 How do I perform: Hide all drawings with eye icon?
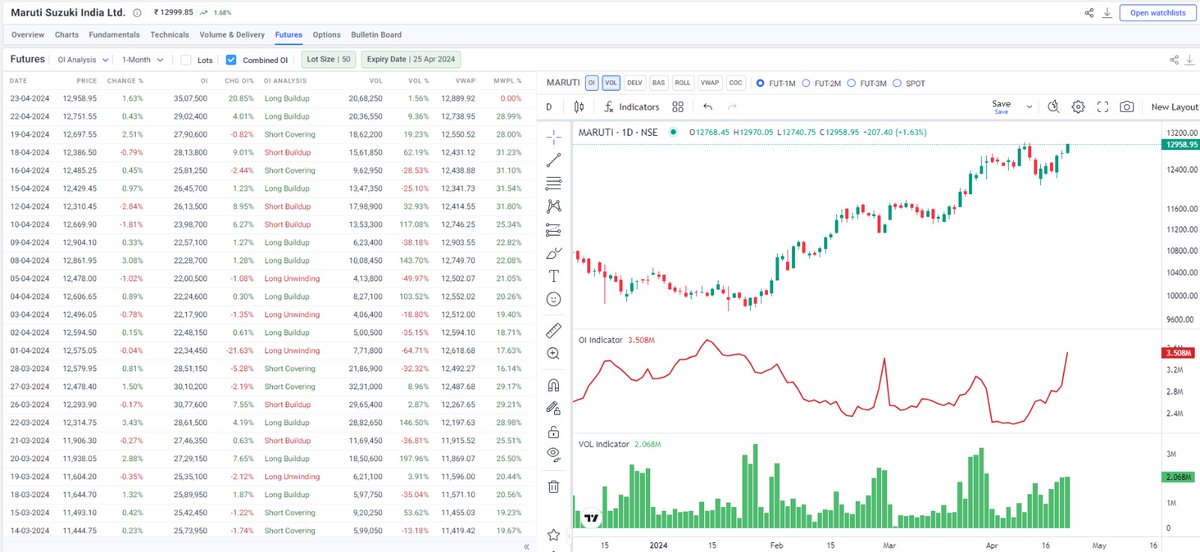tap(554, 455)
